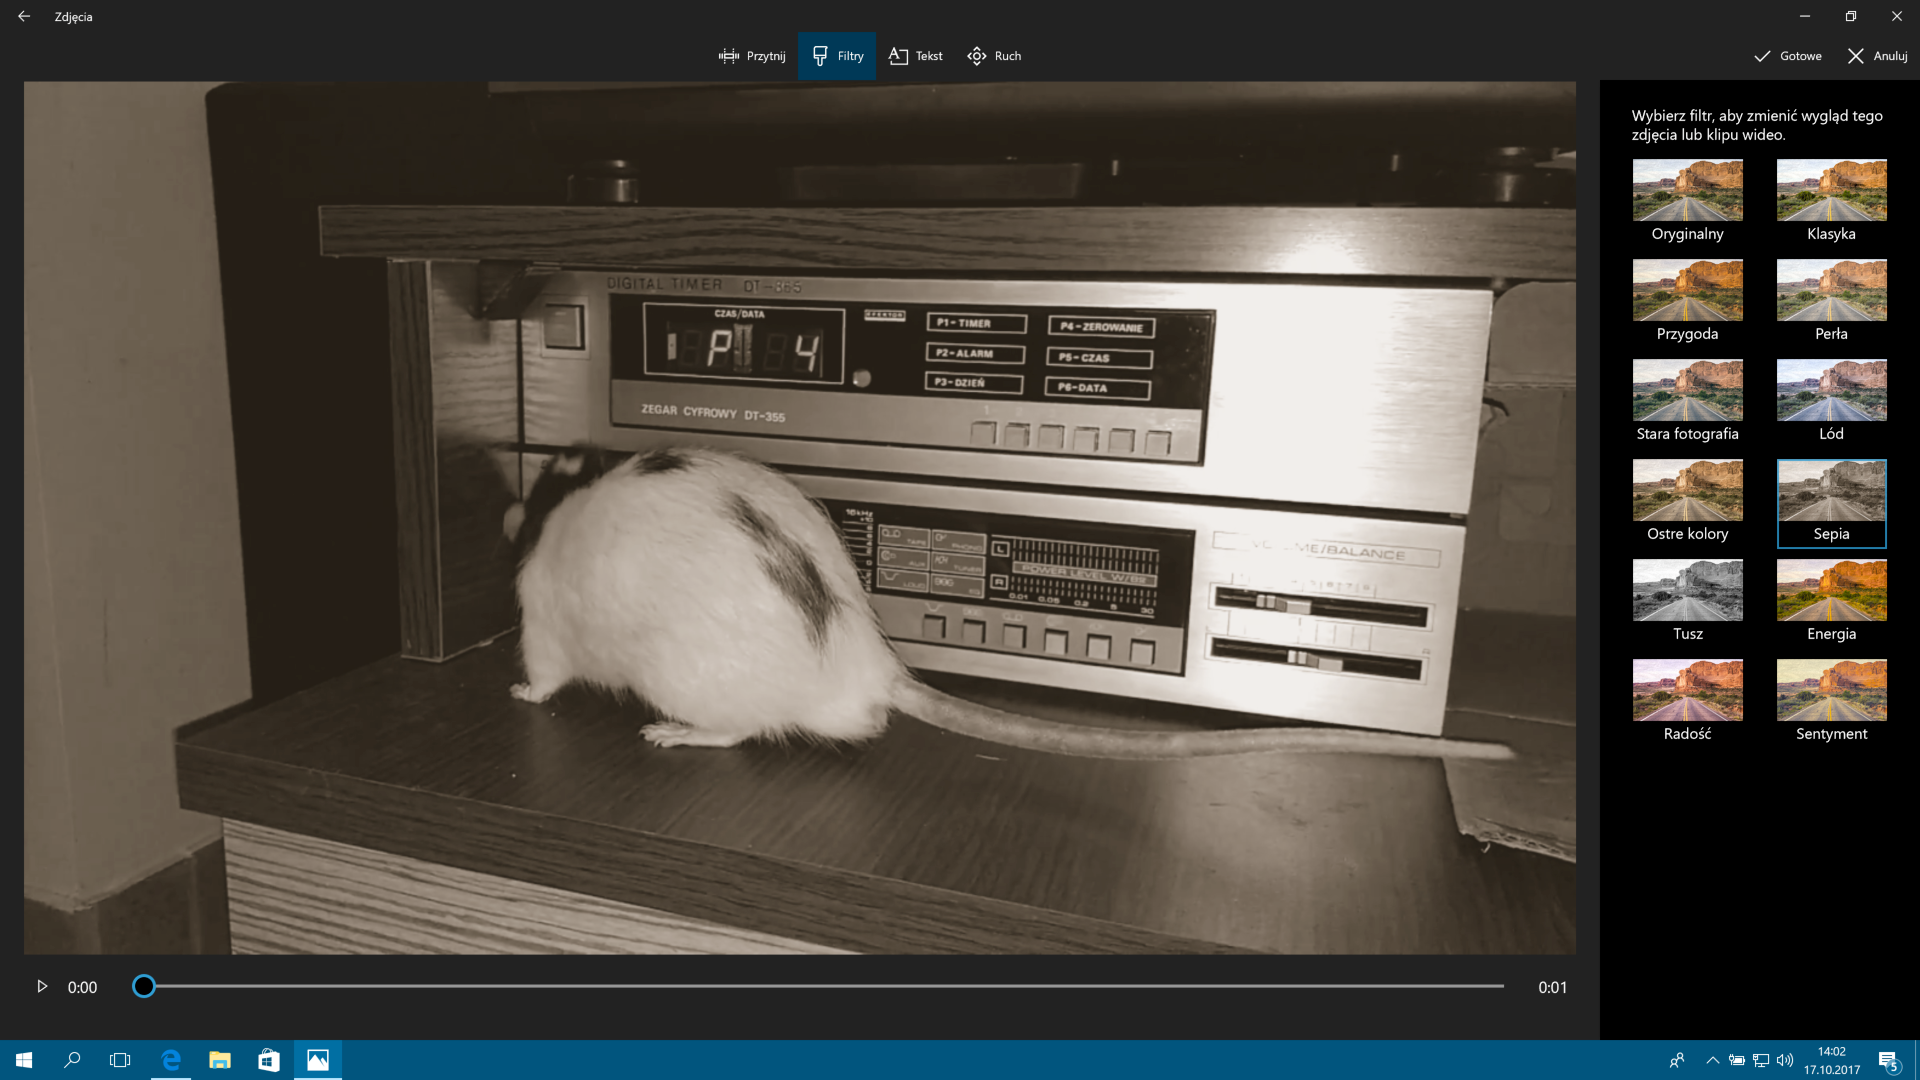
Task: Apply the Tusz black-and-white filter
Action: pyautogui.click(x=1687, y=590)
